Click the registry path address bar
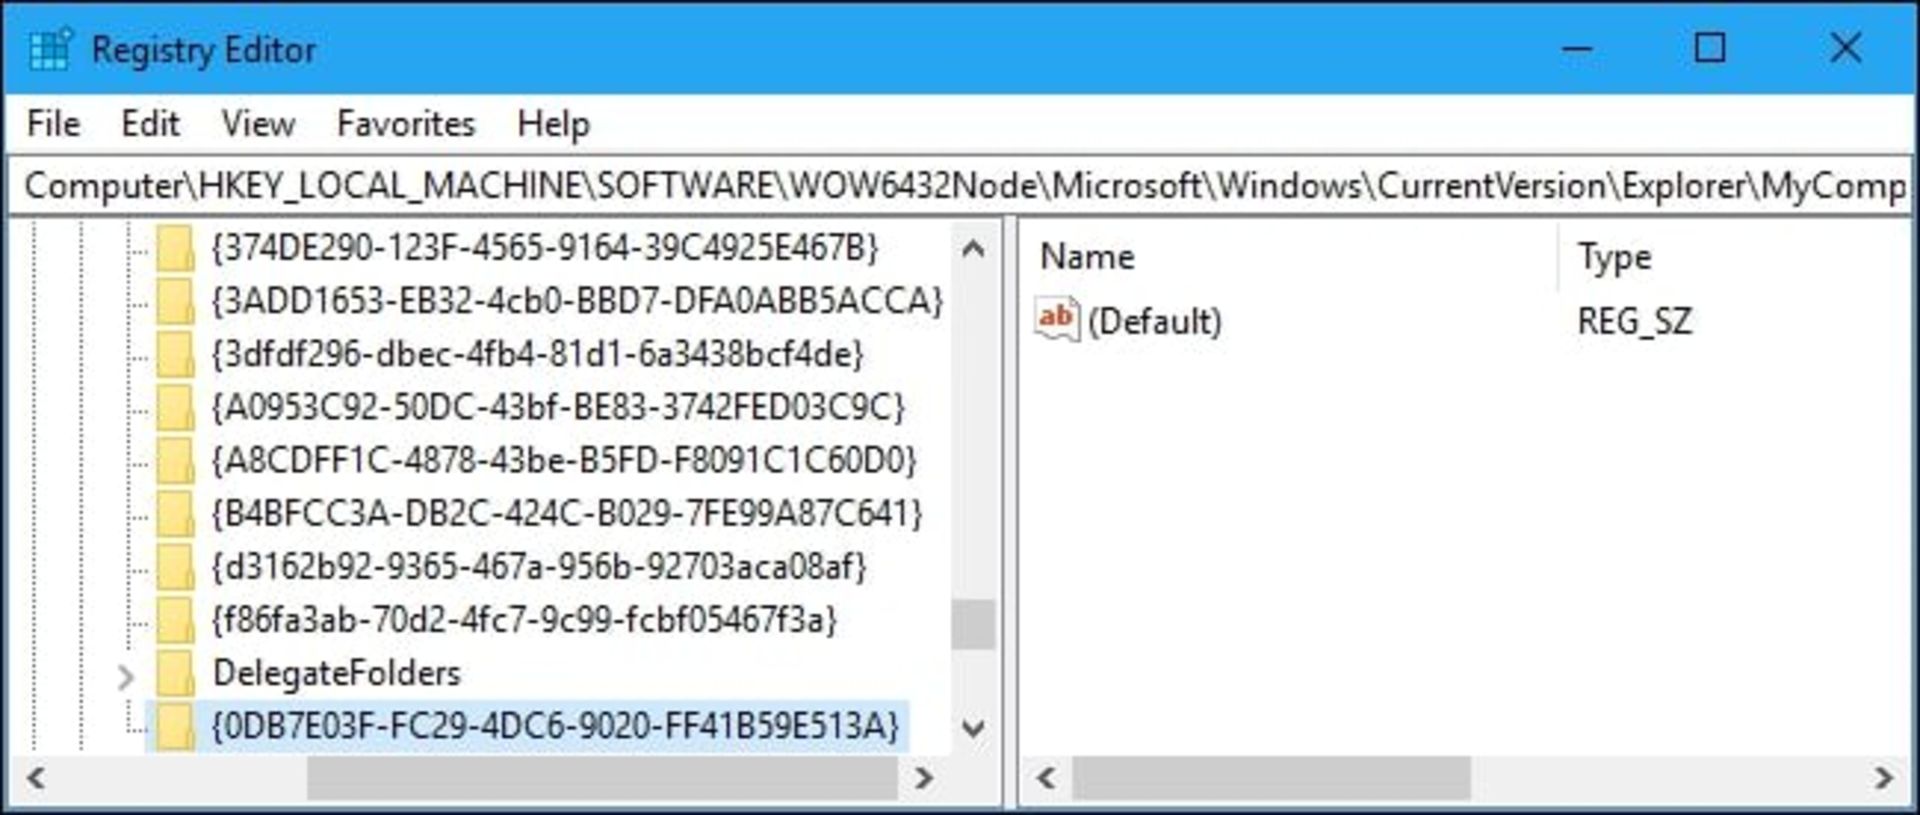 click(960, 186)
